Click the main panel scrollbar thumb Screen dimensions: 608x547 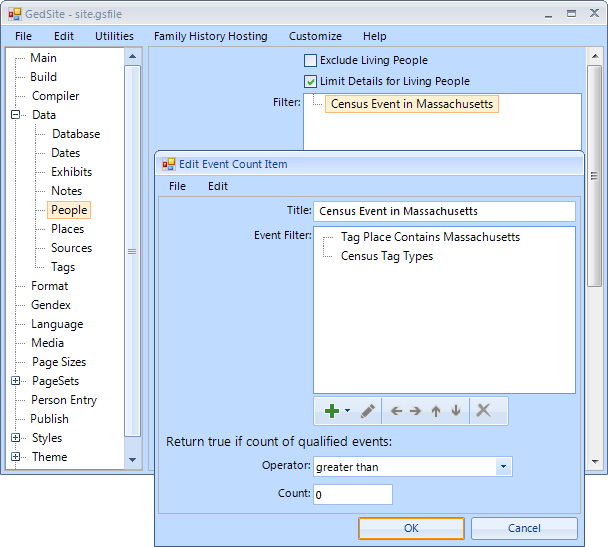594,176
